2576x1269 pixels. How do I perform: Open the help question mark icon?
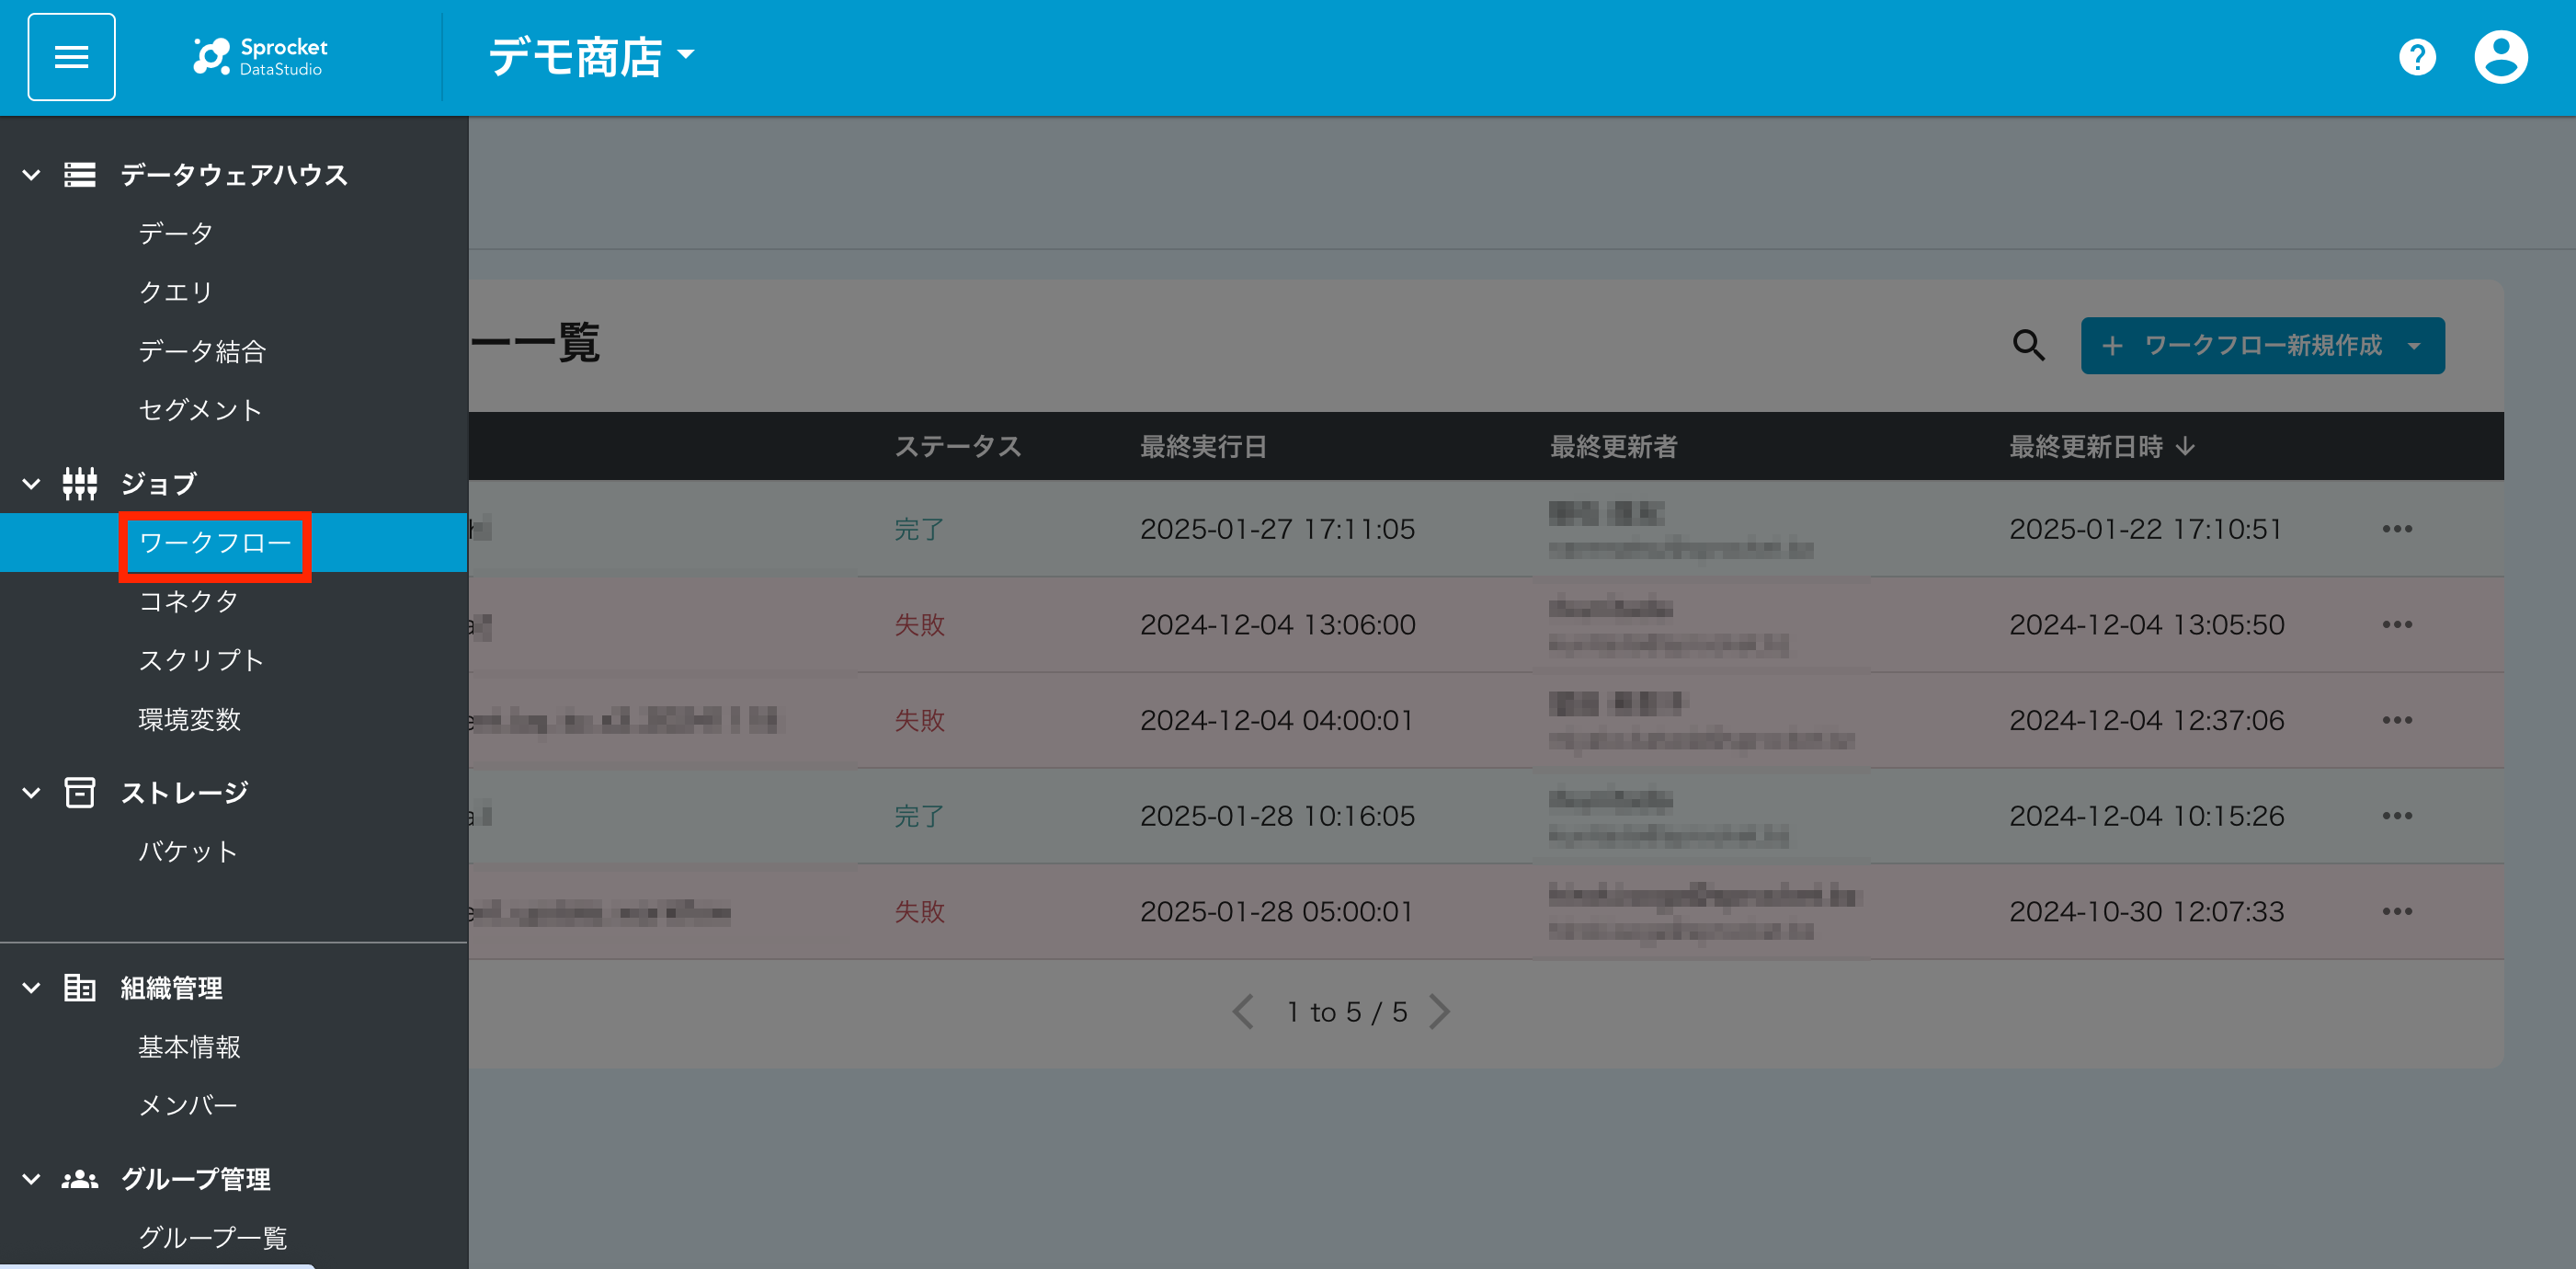(2417, 57)
